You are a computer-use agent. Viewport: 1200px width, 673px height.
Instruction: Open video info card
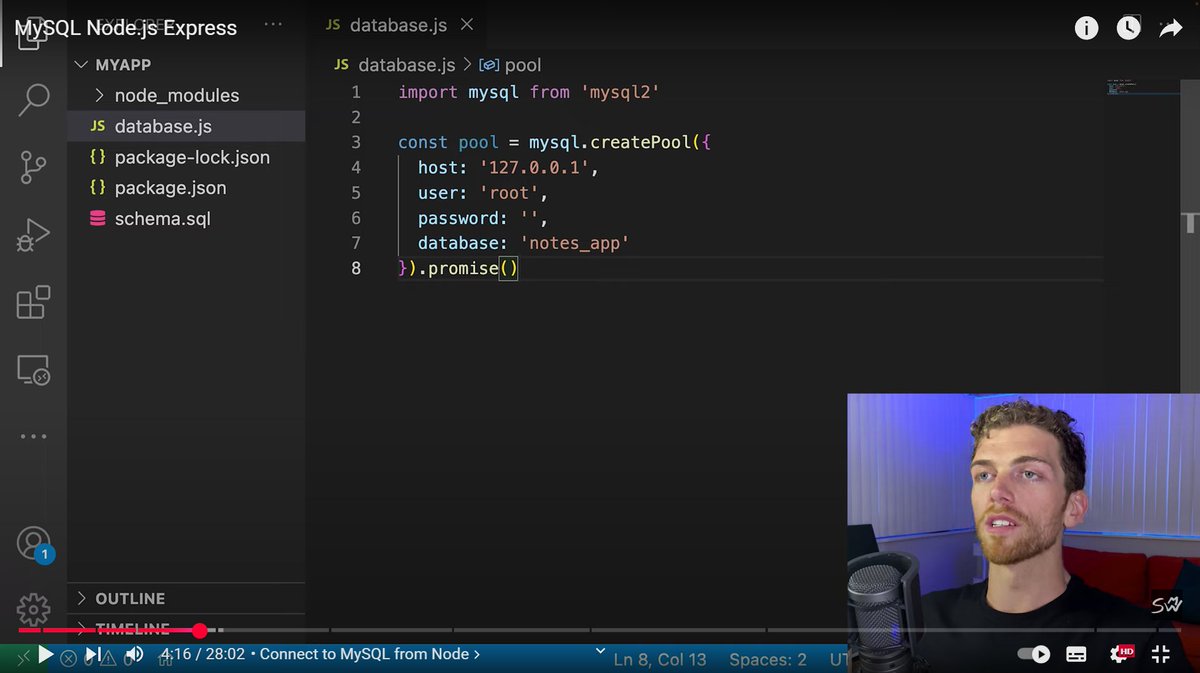coord(1086,29)
